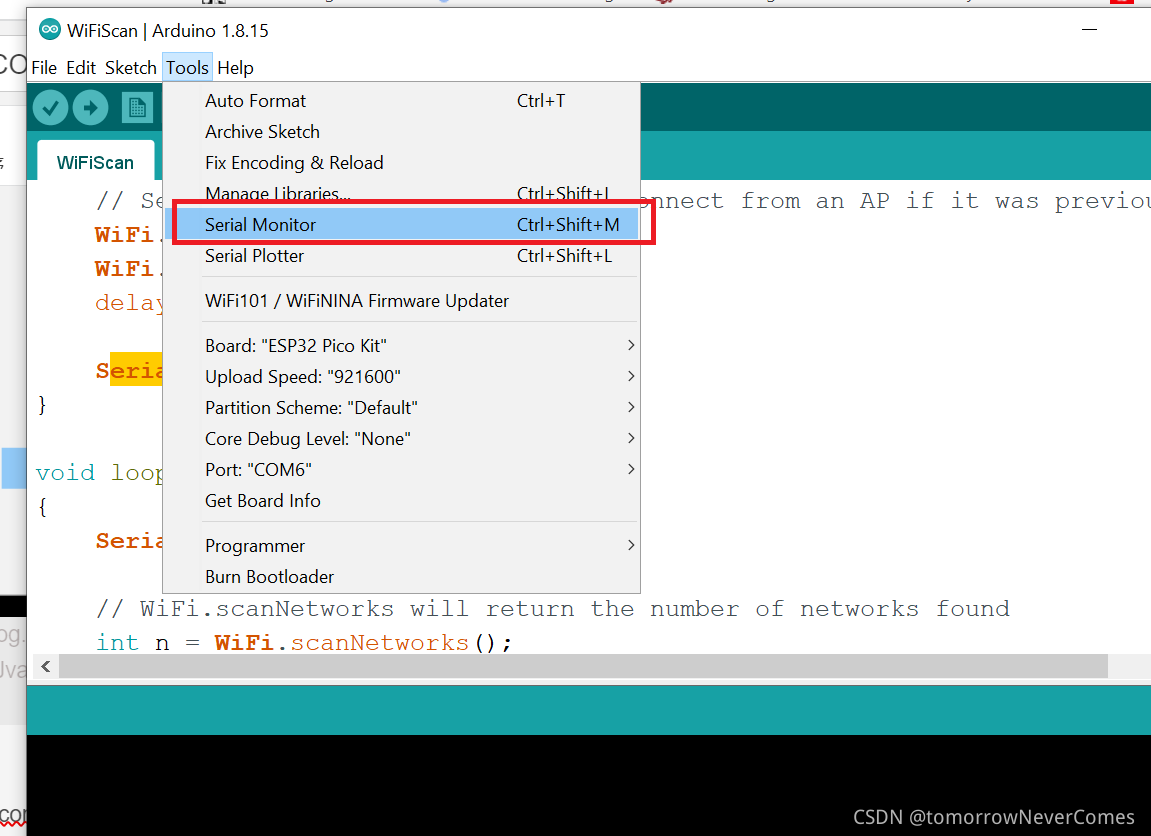Image resolution: width=1151 pixels, height=836 pixels.
Task: Click Get Board Info
Action: pyautogui.click(x=402, y=501)
